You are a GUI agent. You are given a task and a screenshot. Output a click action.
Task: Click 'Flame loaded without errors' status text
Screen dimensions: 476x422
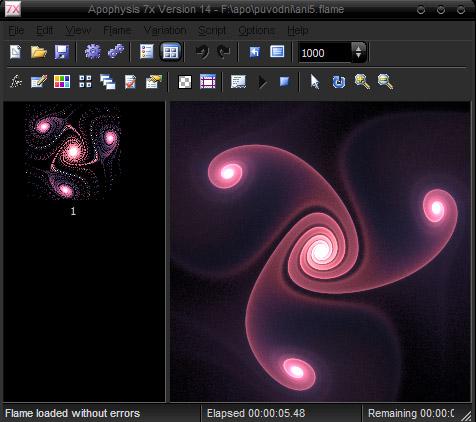click(72, 413)
